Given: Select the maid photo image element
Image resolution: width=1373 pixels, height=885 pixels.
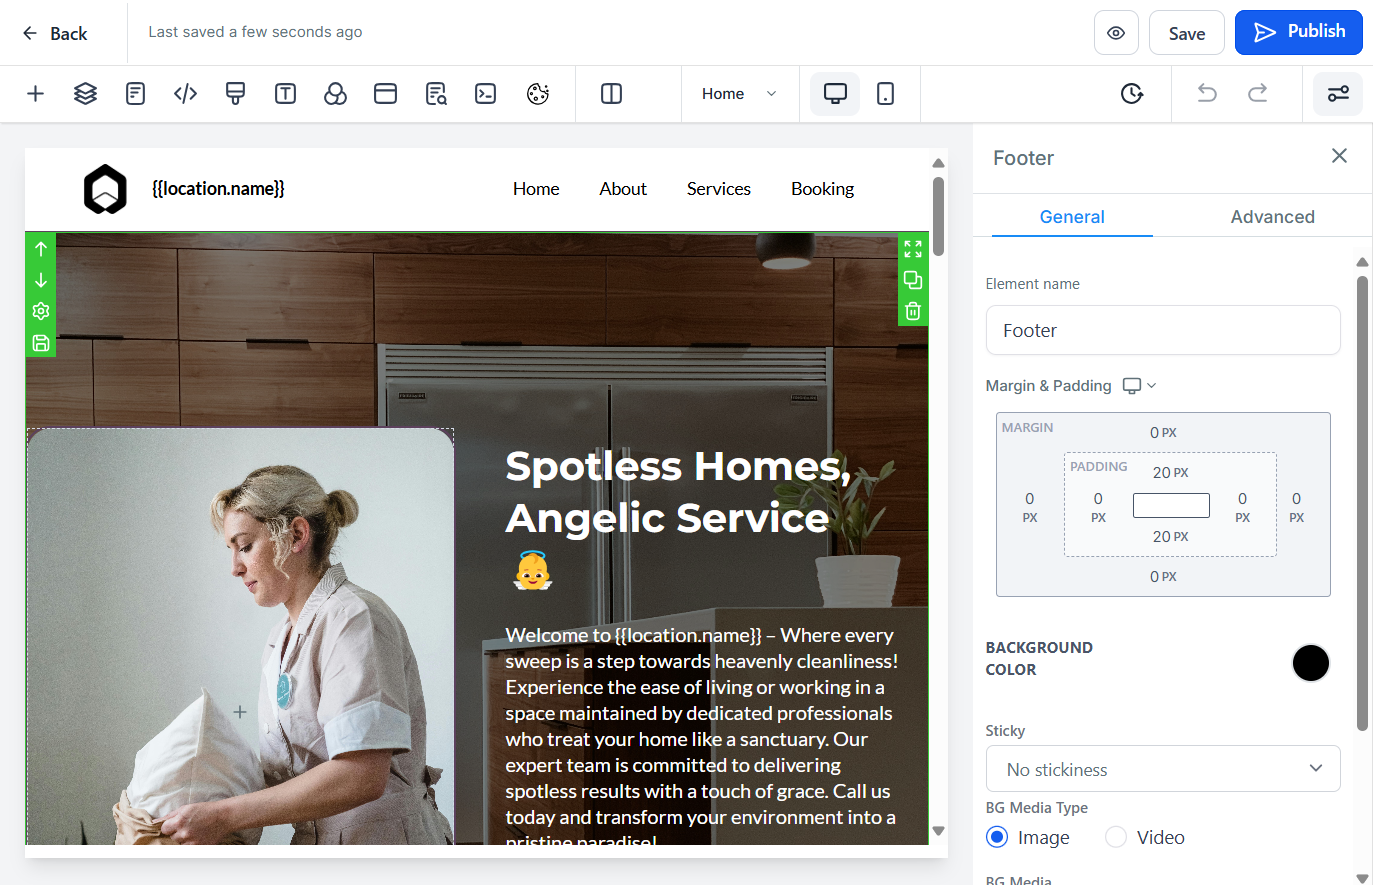Looking at the screenshot, I should click(x=240, y=637).
